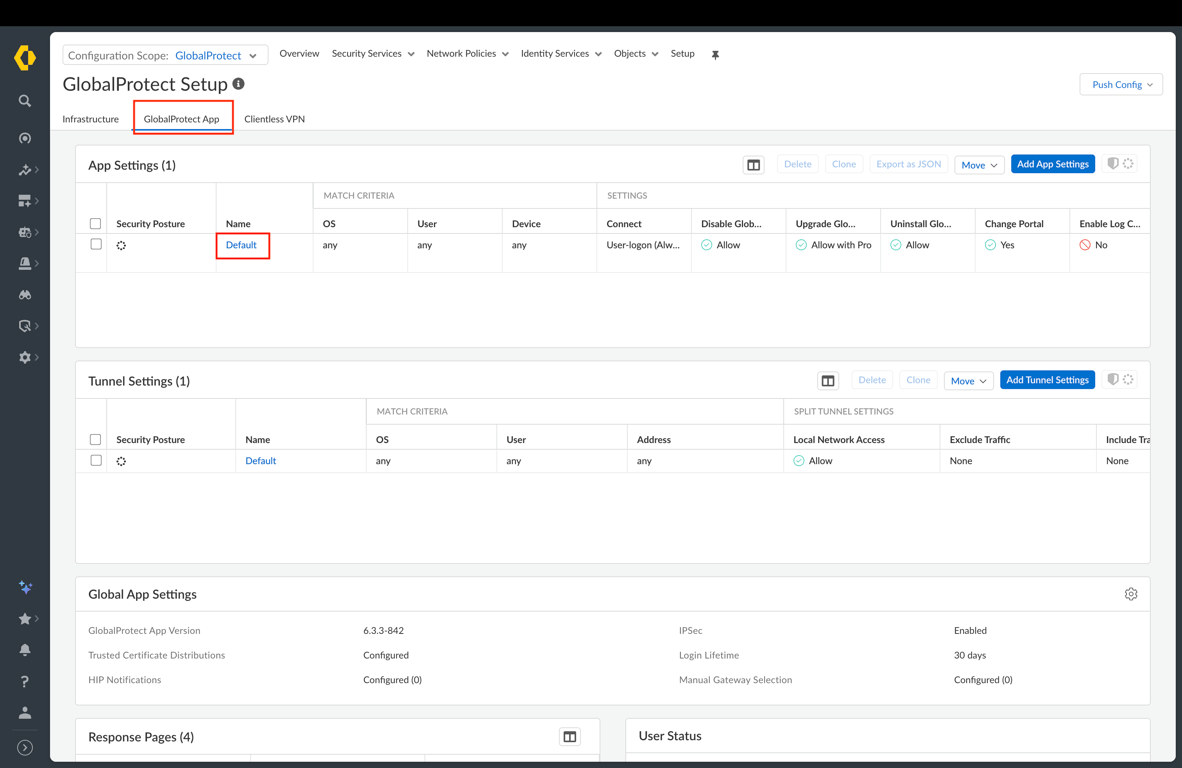Click the Clone button in Tunnel Settings

tap(918, 380)
